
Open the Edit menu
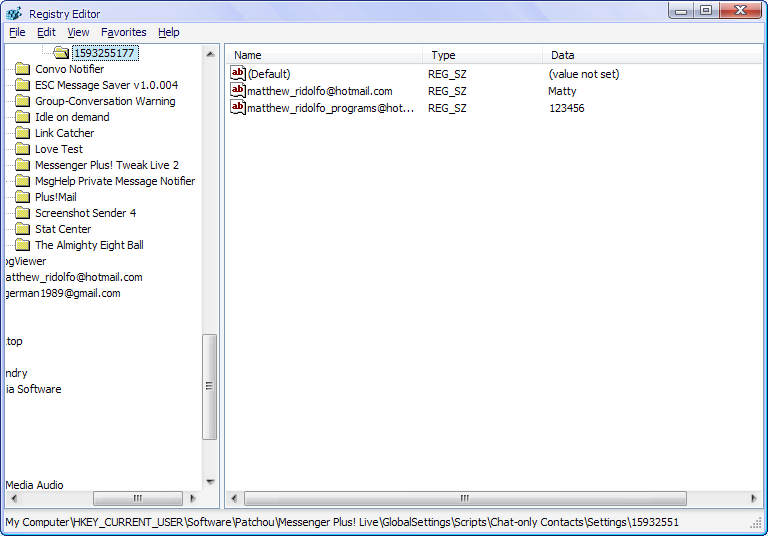coord(46,32)
